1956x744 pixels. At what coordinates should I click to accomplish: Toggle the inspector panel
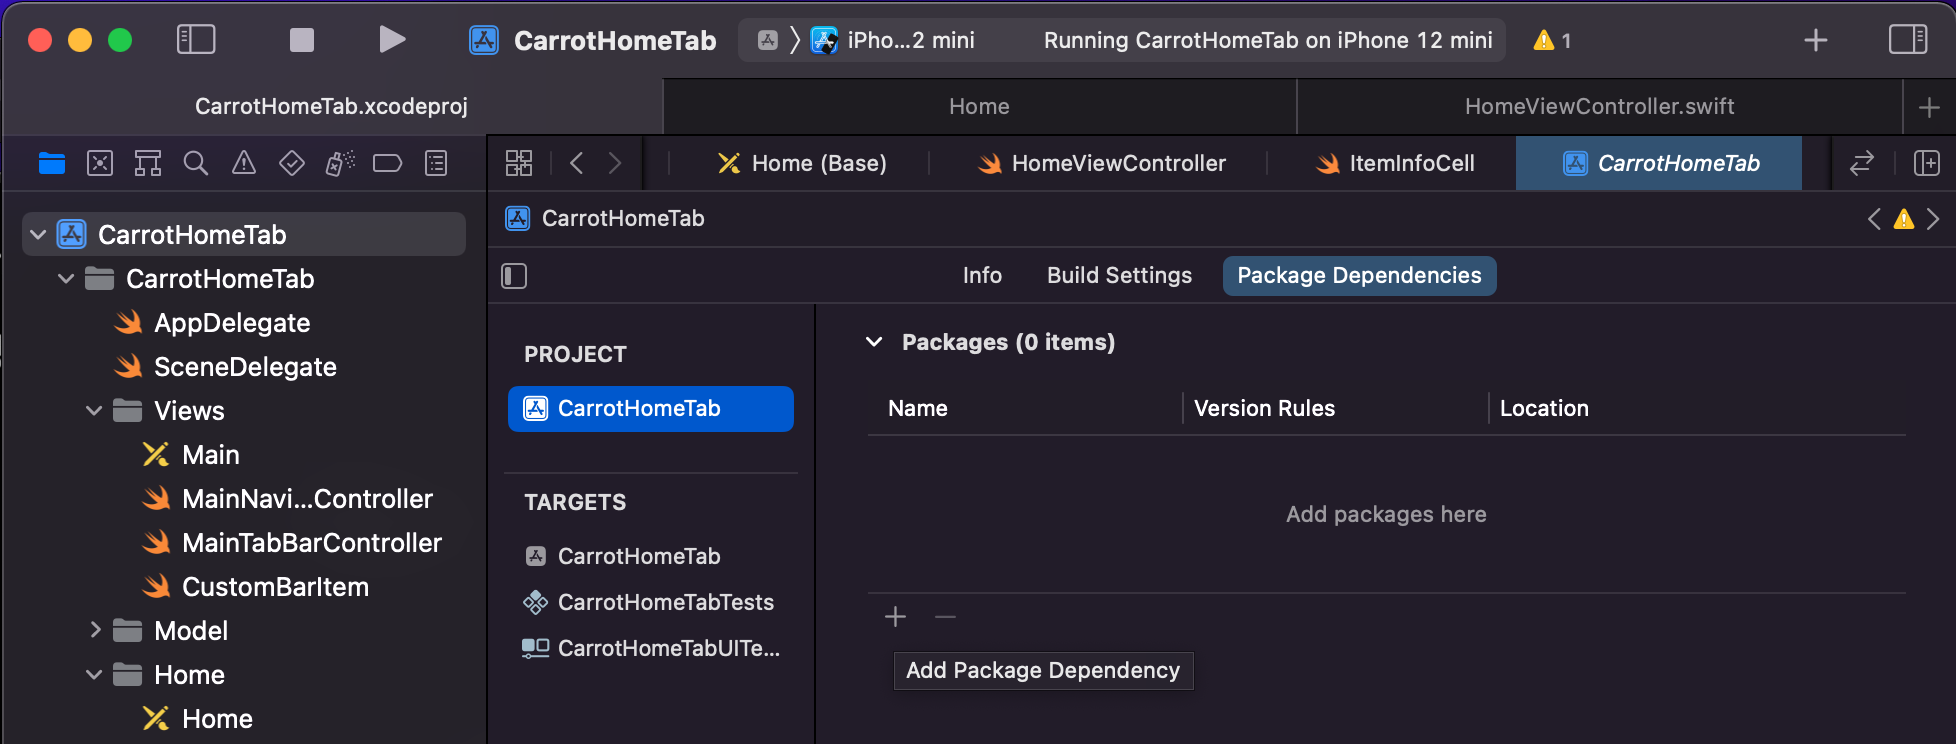(1908, 40)
